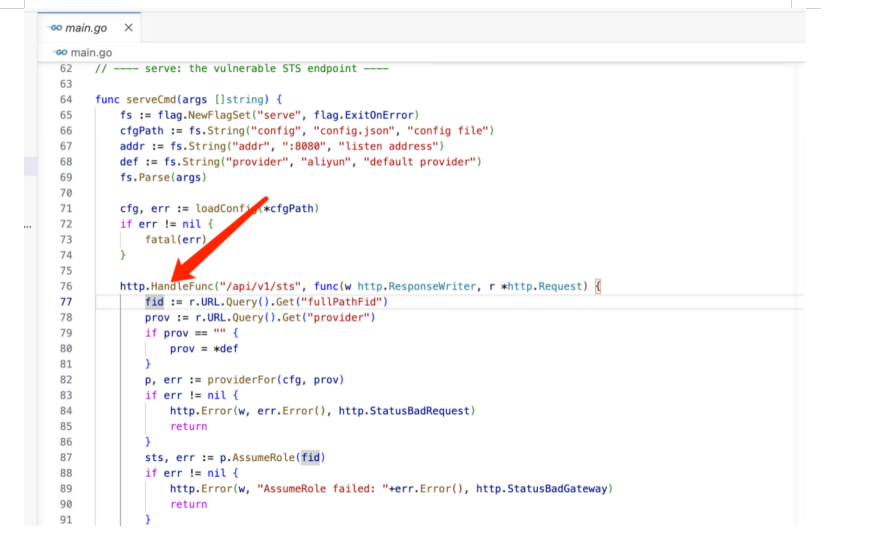Click flag.ExitOnError on line 65
The height and width of the screenshot is (555, 872).
363,115
